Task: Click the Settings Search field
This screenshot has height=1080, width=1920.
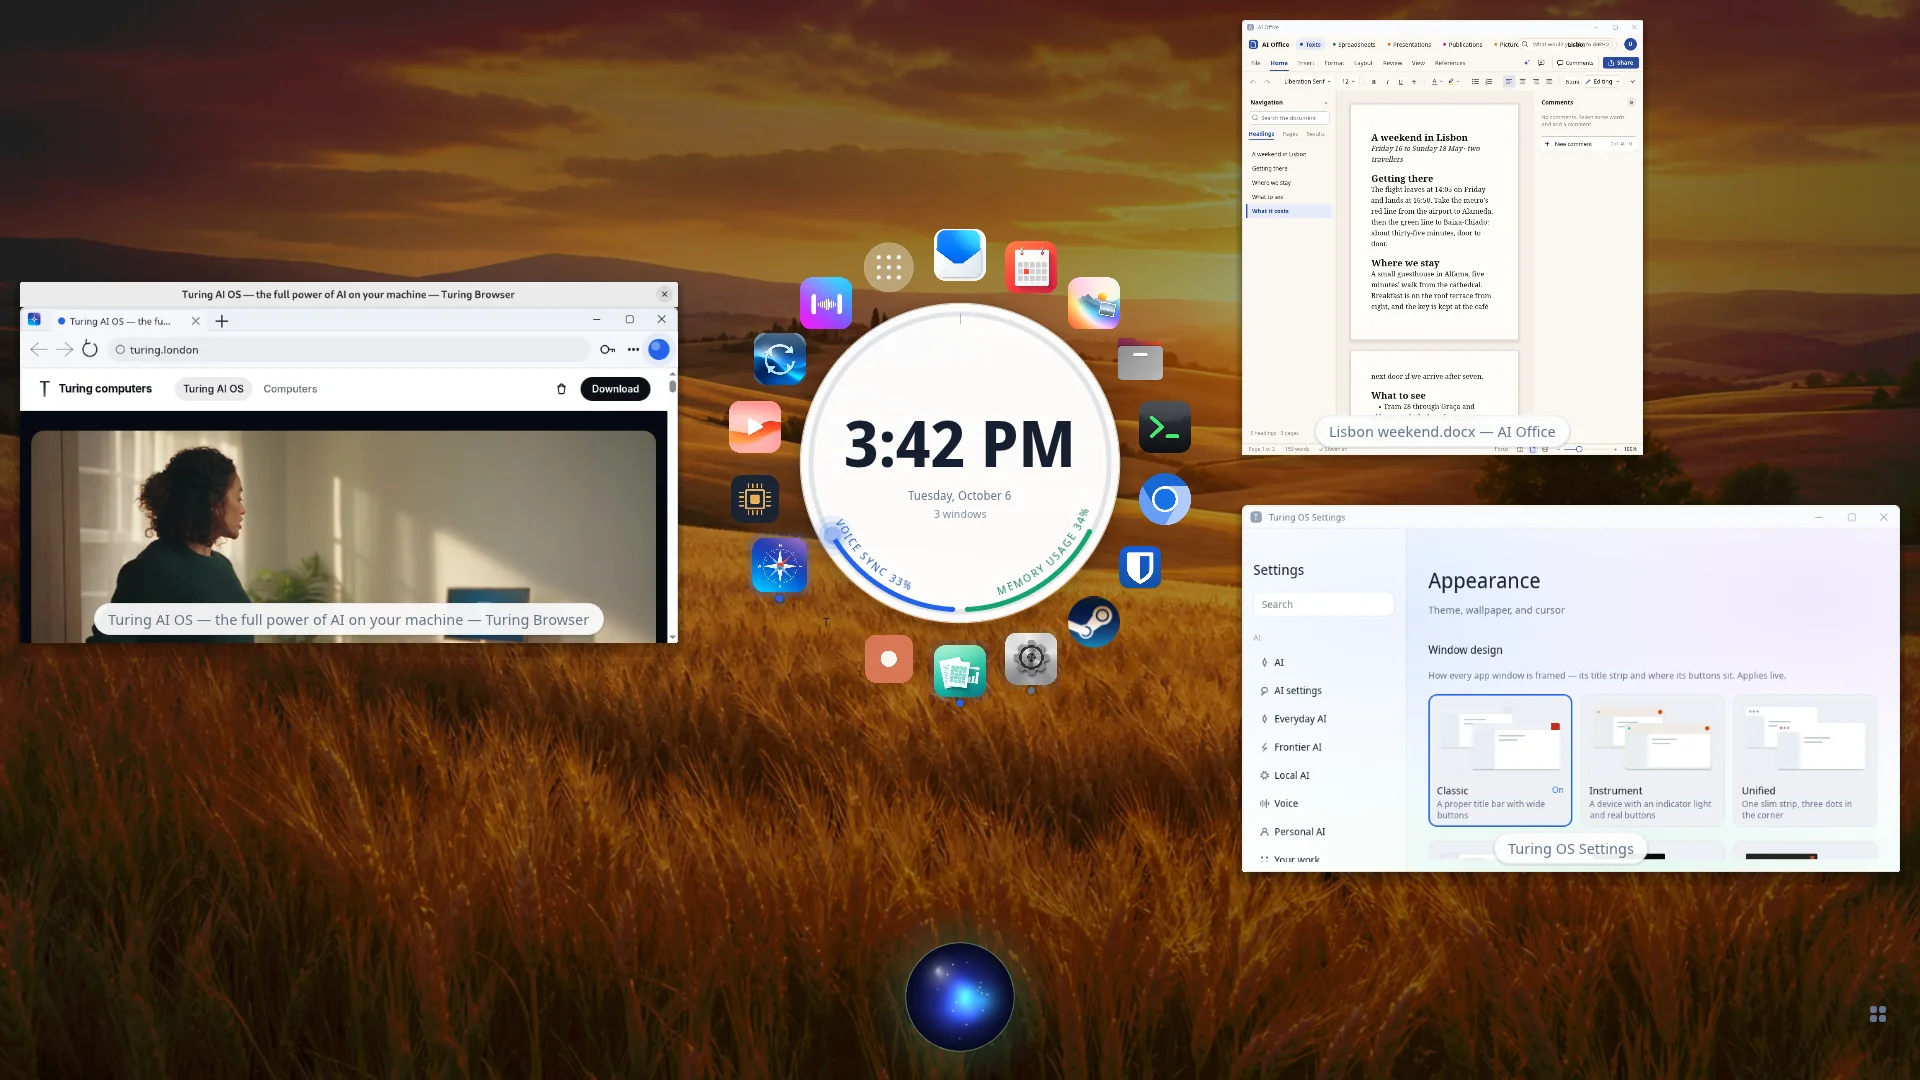Action: click(1323, 605)
